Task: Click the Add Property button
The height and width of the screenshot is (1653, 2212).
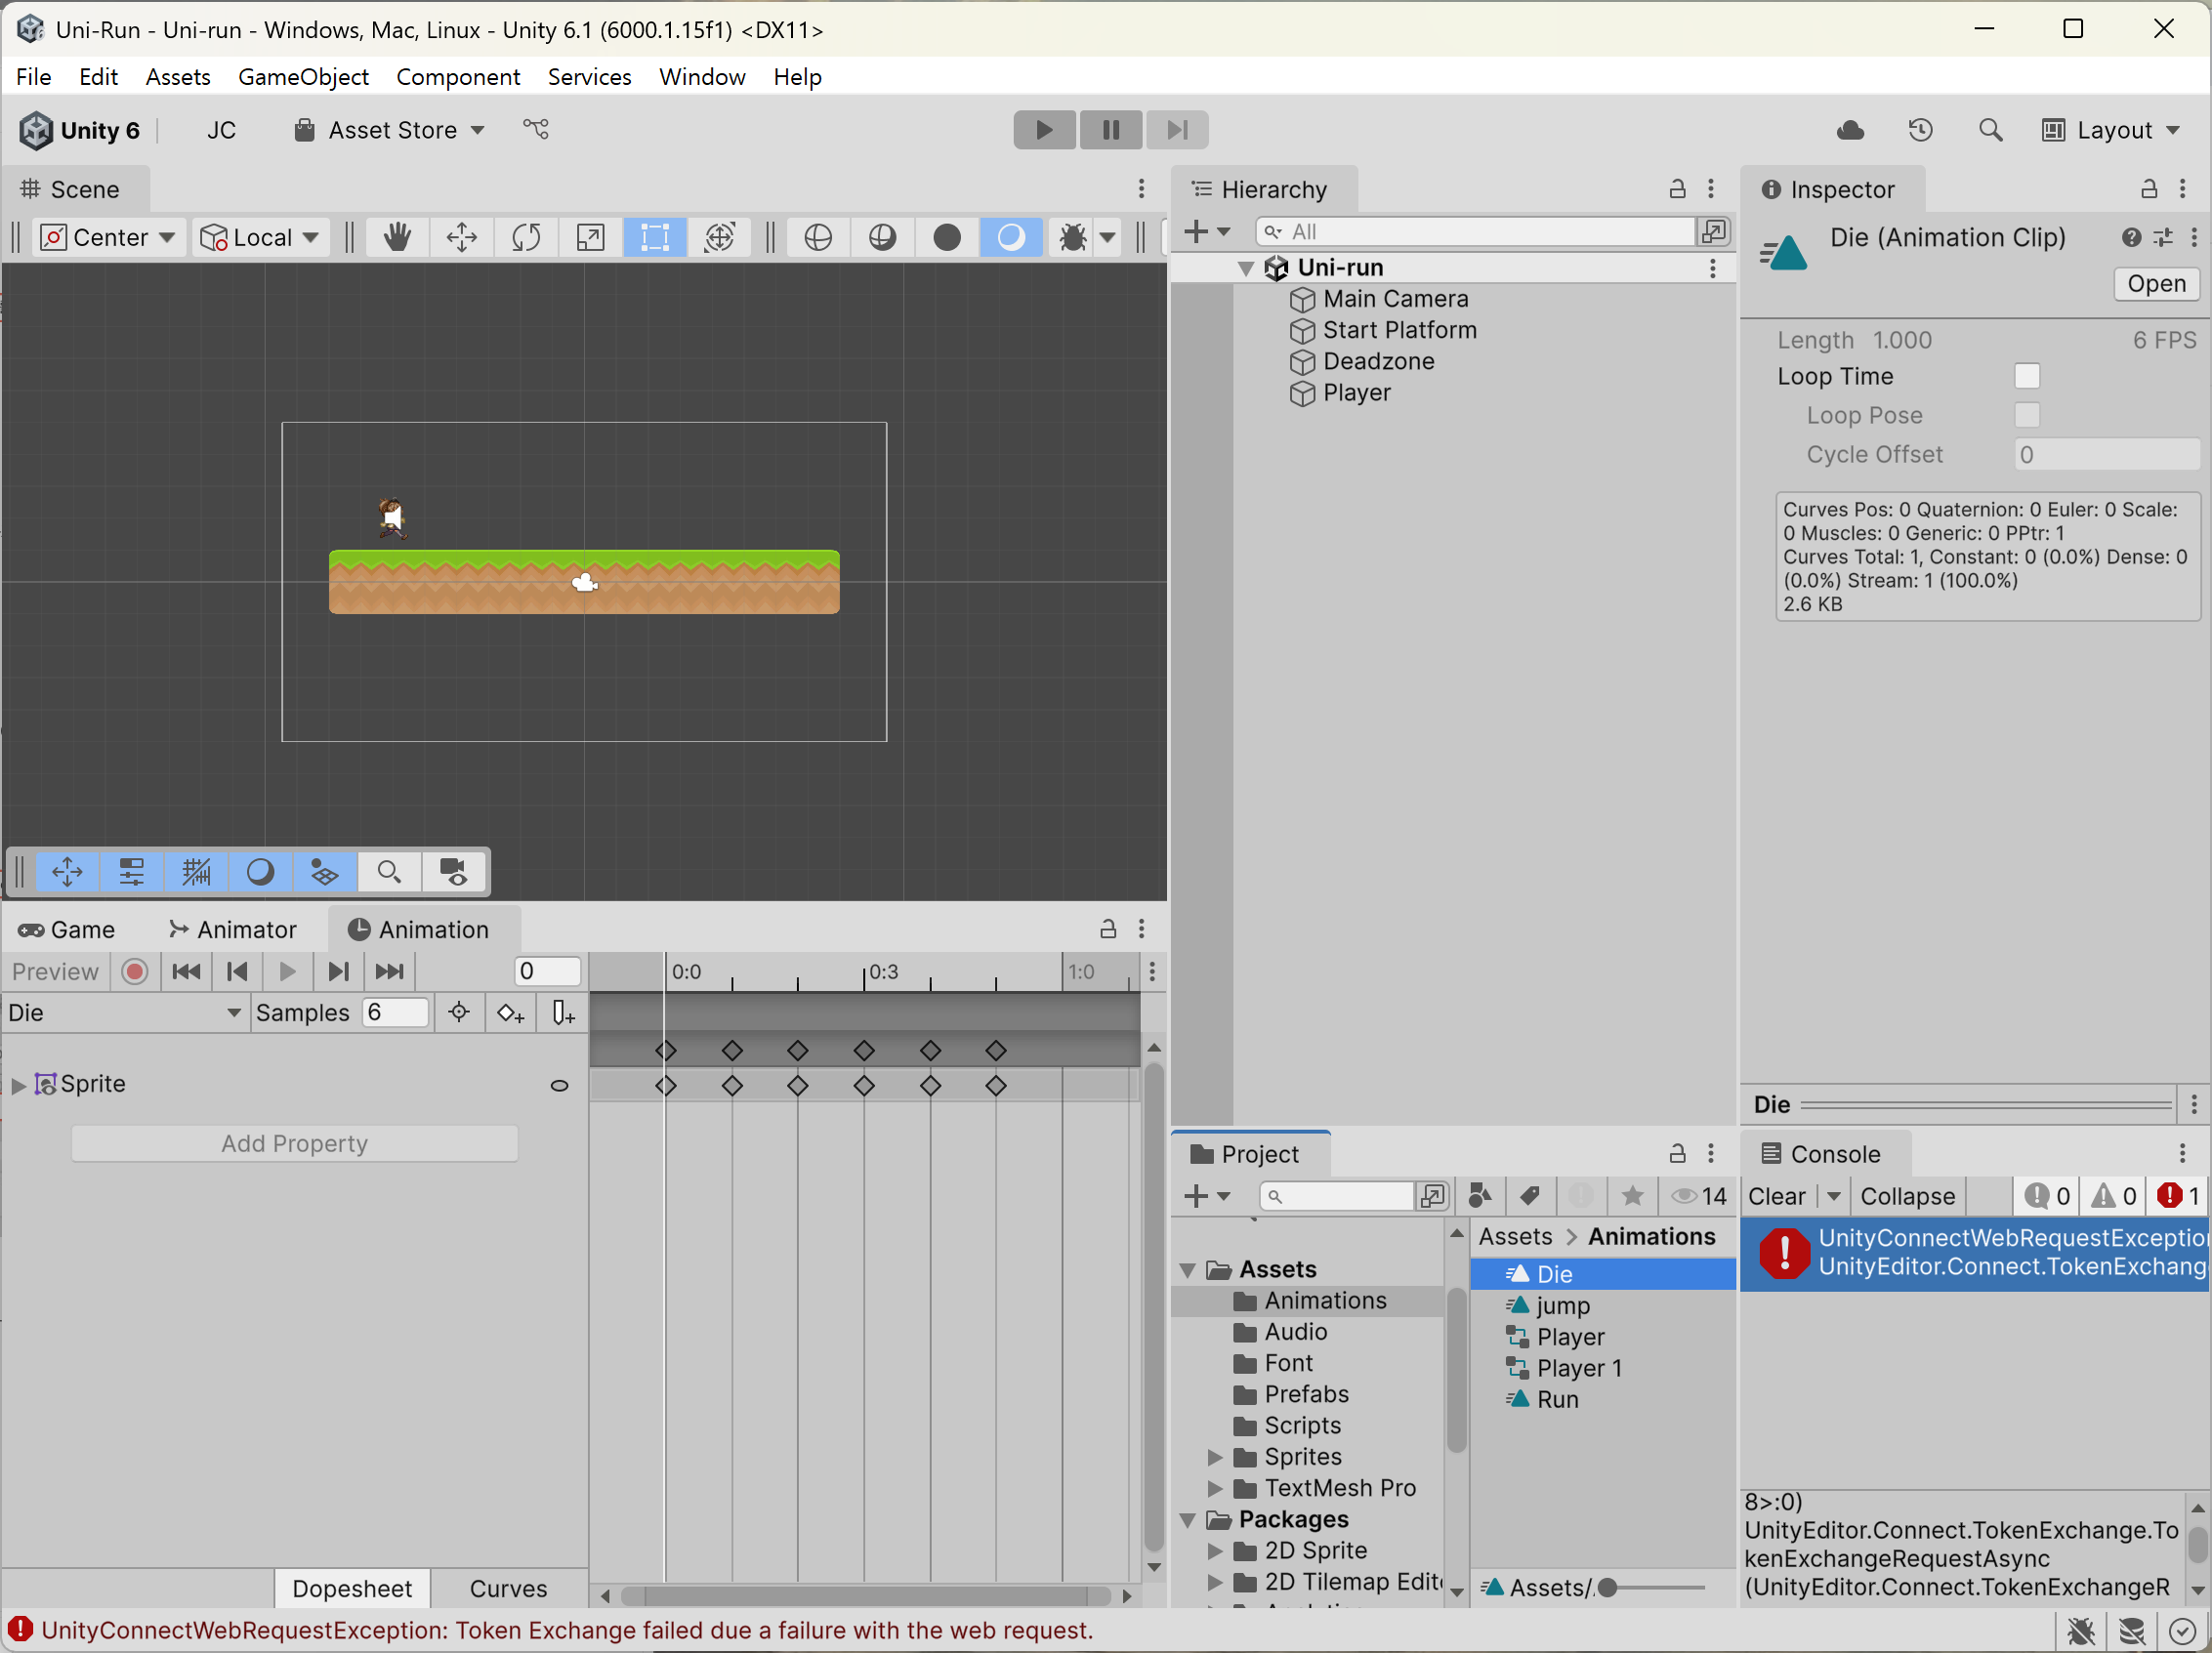Action: (x=294, y=1143)
